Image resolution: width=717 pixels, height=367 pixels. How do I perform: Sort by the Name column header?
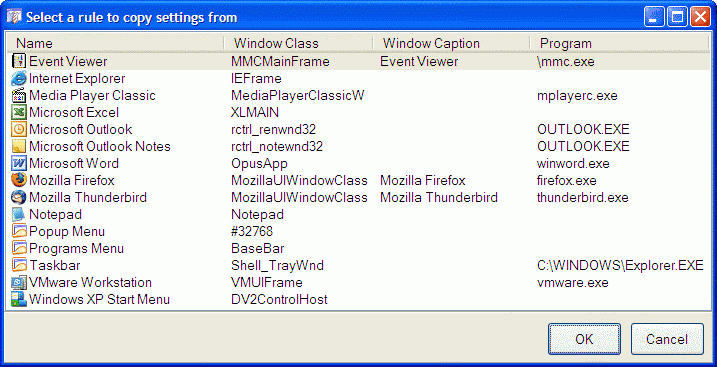[115, 43]
